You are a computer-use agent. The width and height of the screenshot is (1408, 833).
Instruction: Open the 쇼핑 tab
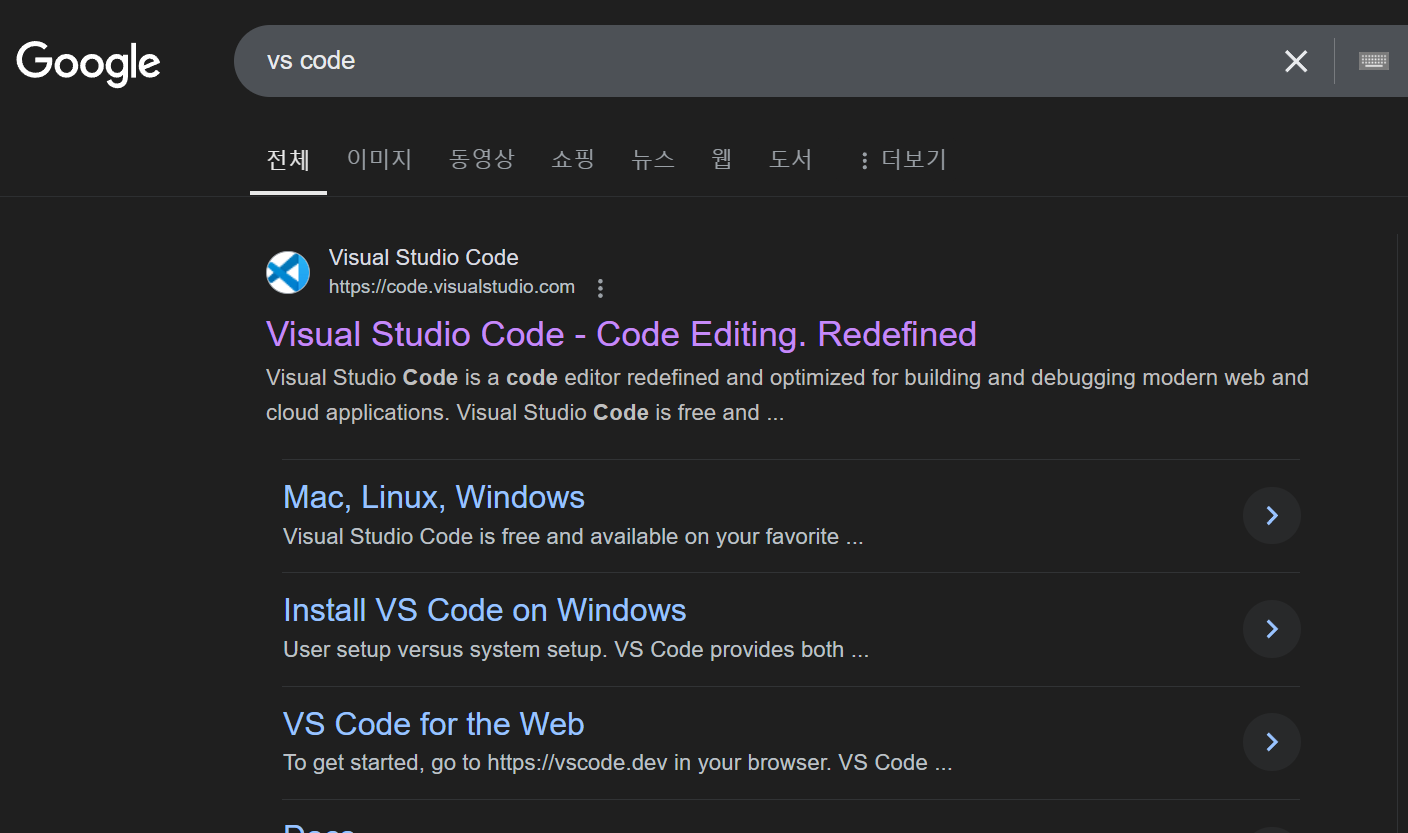(573, 159)
